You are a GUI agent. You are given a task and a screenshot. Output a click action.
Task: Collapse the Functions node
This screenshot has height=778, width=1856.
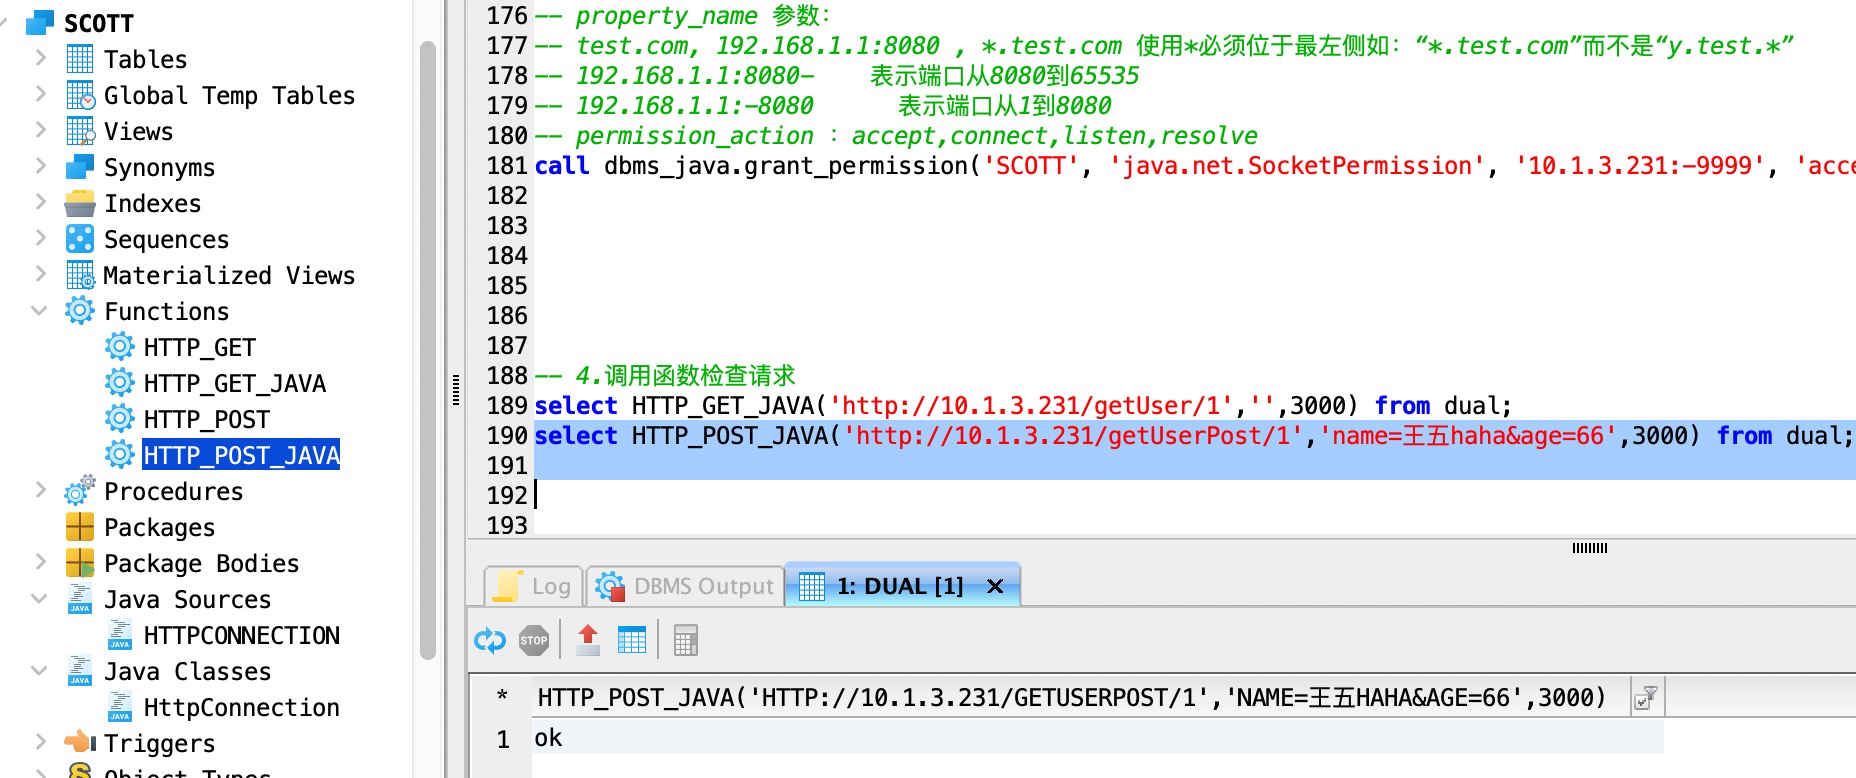pyautogui.click(x=40, y=311)
